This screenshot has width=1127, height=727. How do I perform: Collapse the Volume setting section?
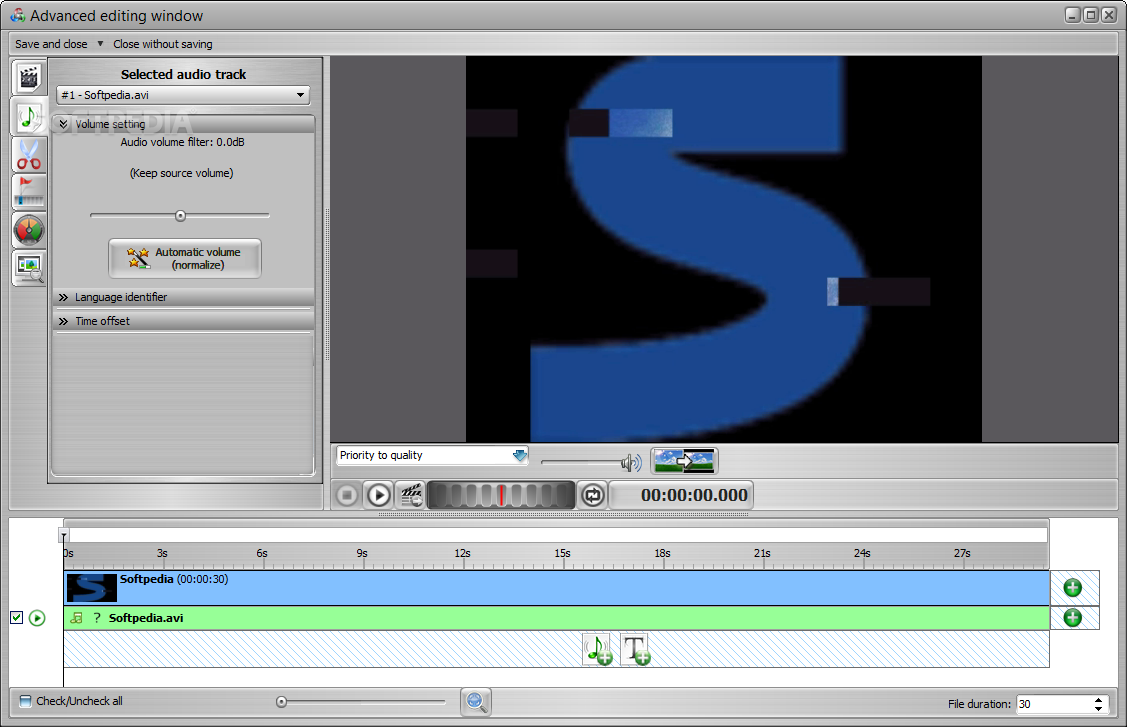(183, 124)
